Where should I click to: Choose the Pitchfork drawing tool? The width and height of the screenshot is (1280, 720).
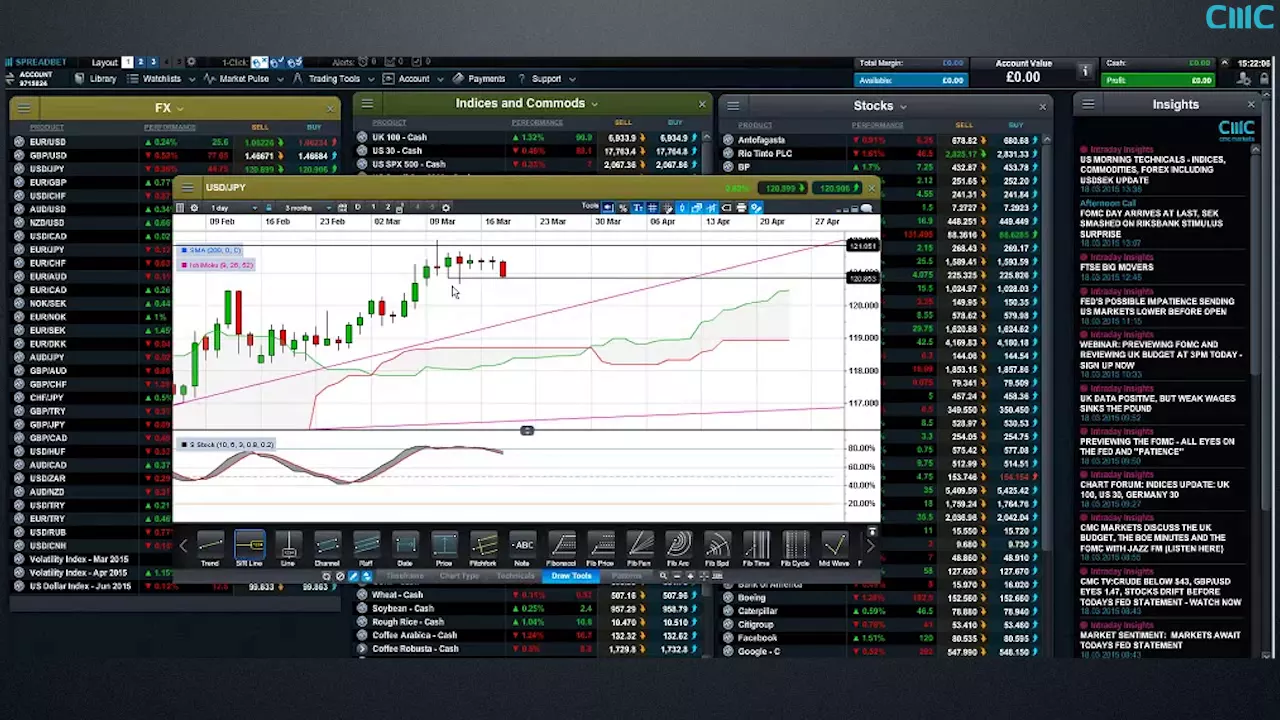pyautogui.click(x=483, y=548)
